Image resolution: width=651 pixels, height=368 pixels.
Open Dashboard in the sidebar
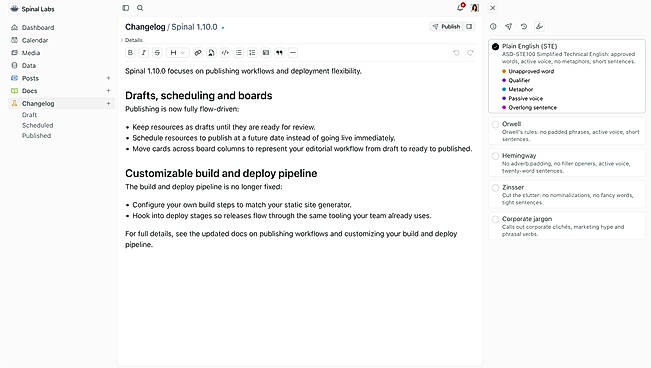pos(61,27)
